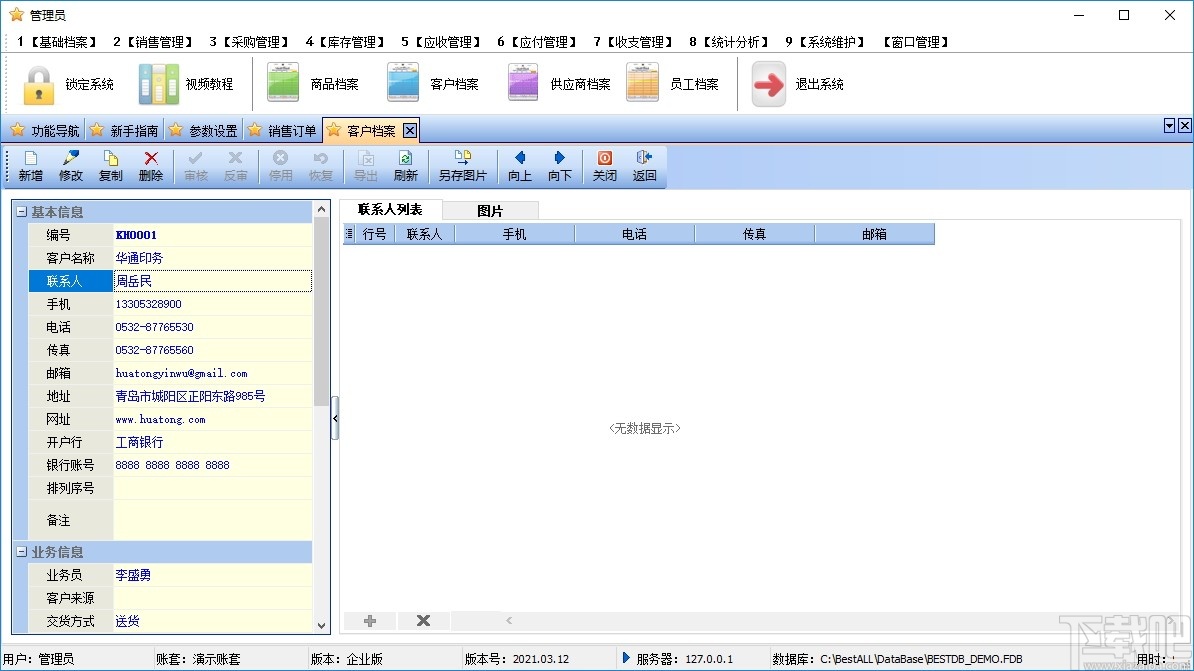This screenshot has width=1194, height=671.
Task: Go to previous record with 向上
Action: pos(519,166)
